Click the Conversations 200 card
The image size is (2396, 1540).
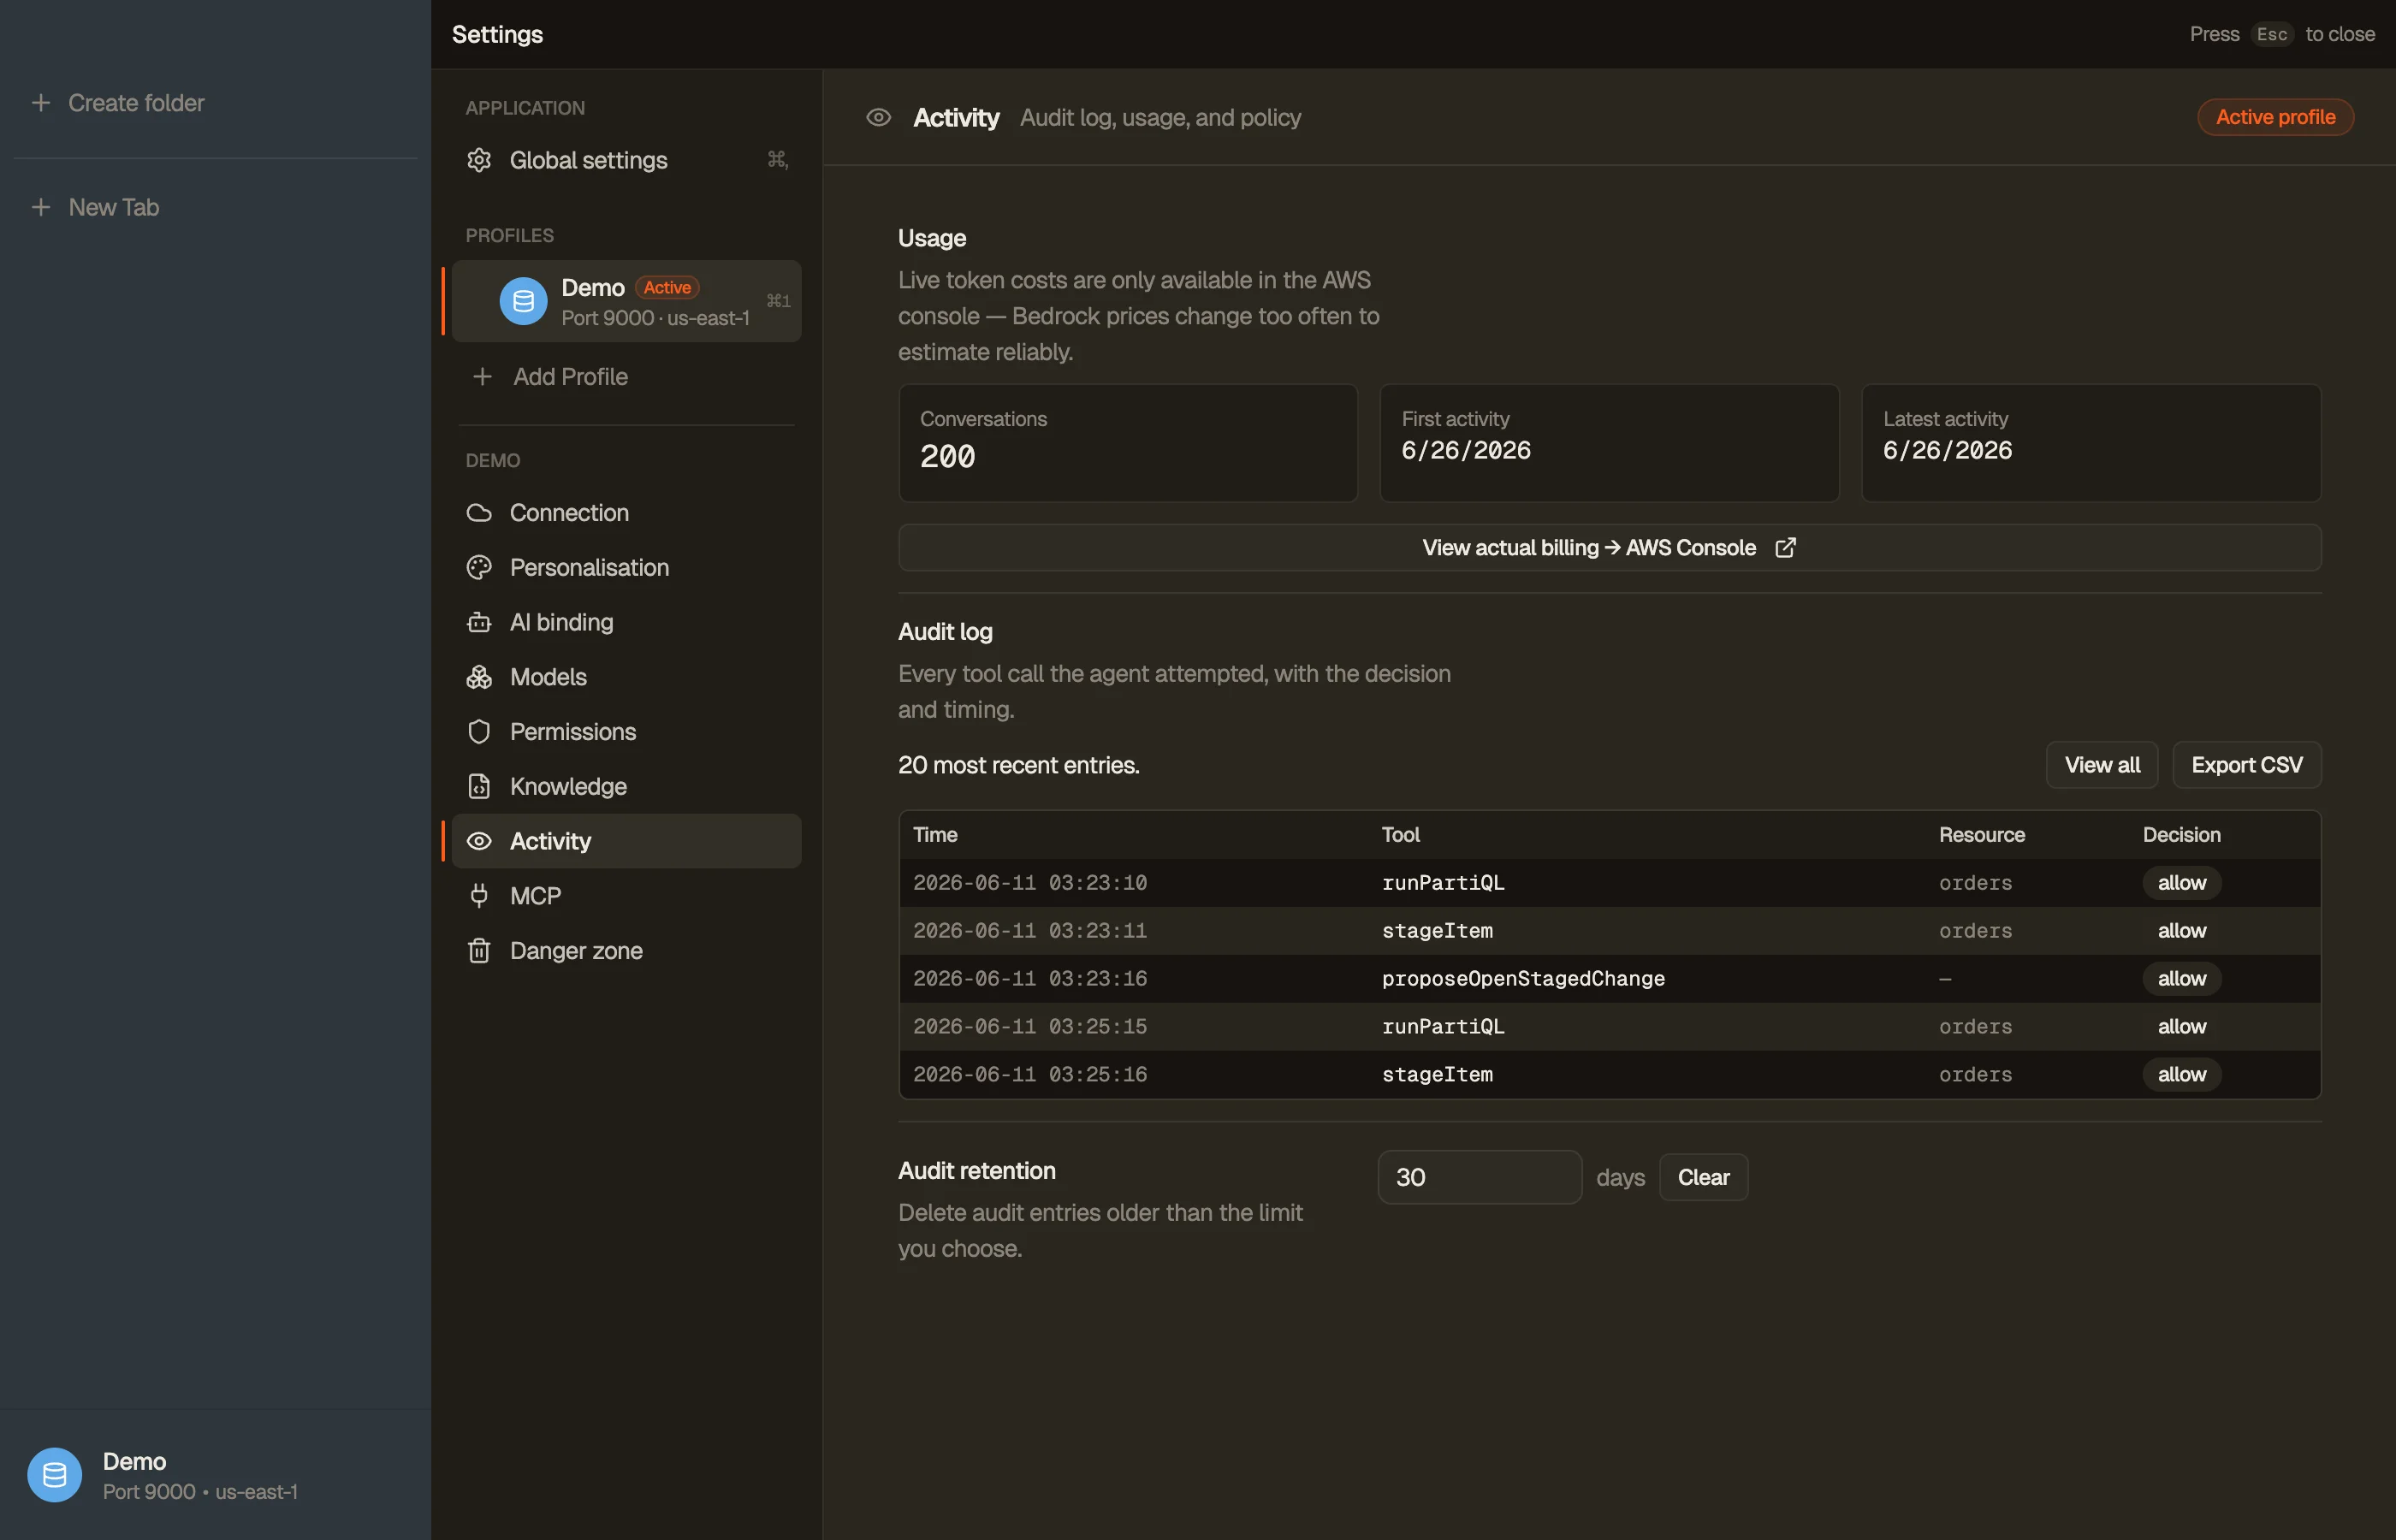coord(1128,443)
